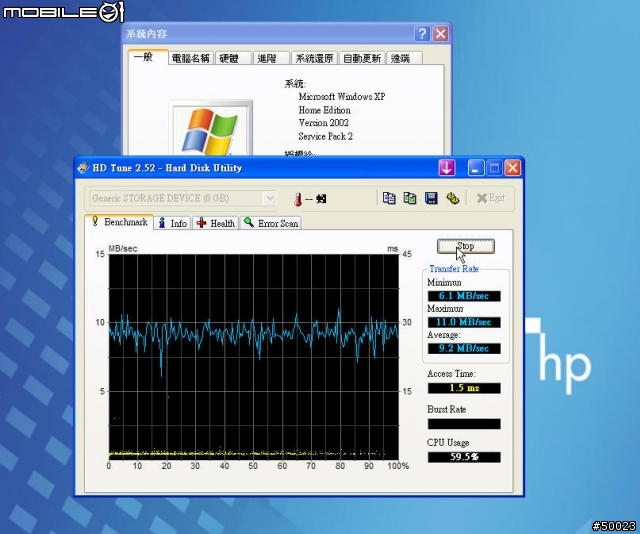The height and width of the screenshot is (534, 640).
Task: Select the 自動更新 tab in System Properties
Action: point(362,58)
